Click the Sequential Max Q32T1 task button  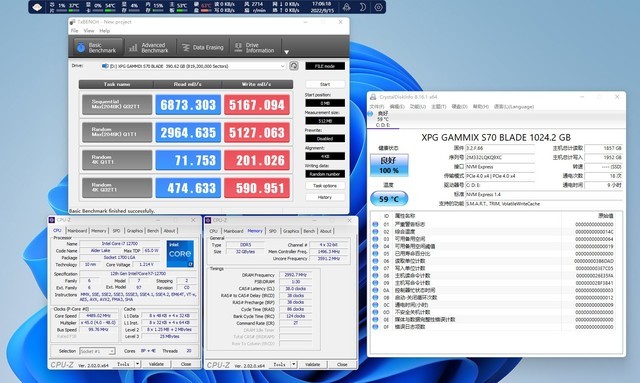[117, 105]
